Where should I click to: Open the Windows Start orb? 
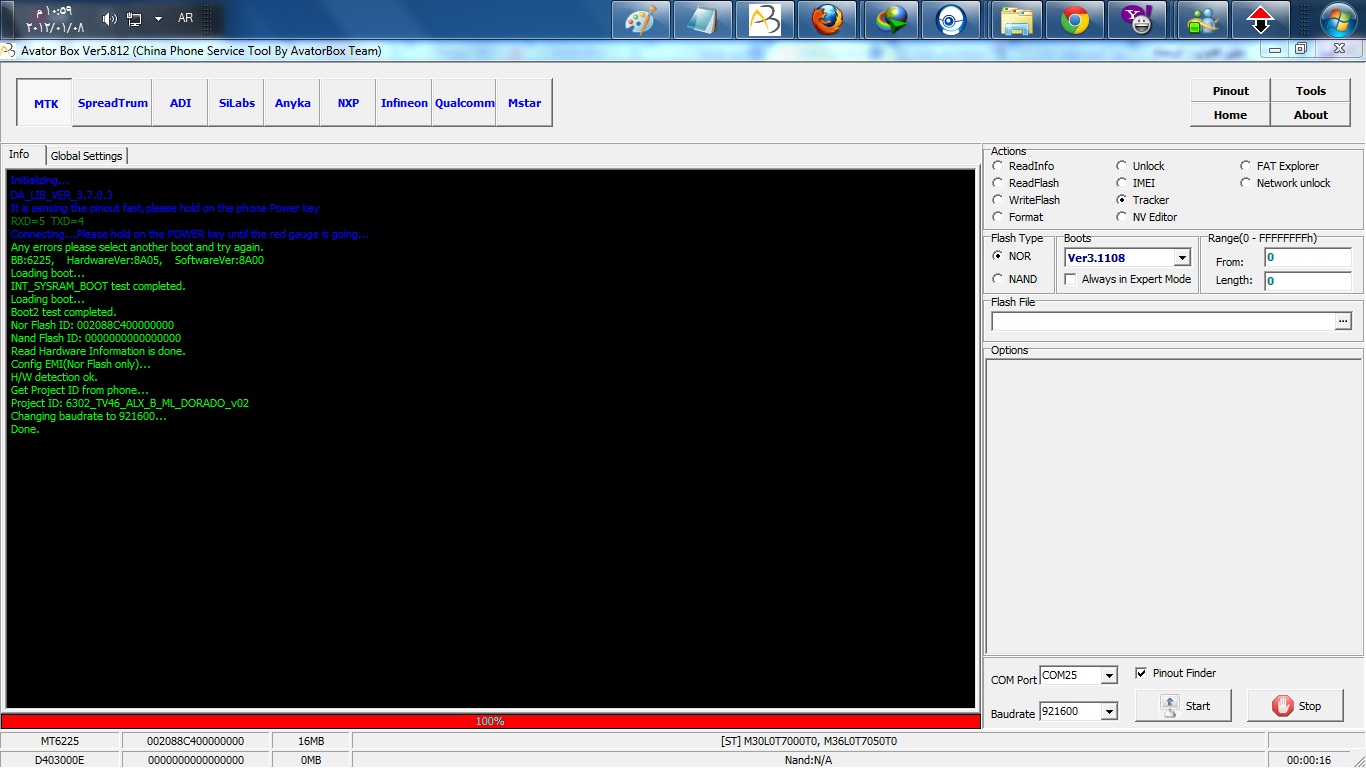pos(1338,20)
